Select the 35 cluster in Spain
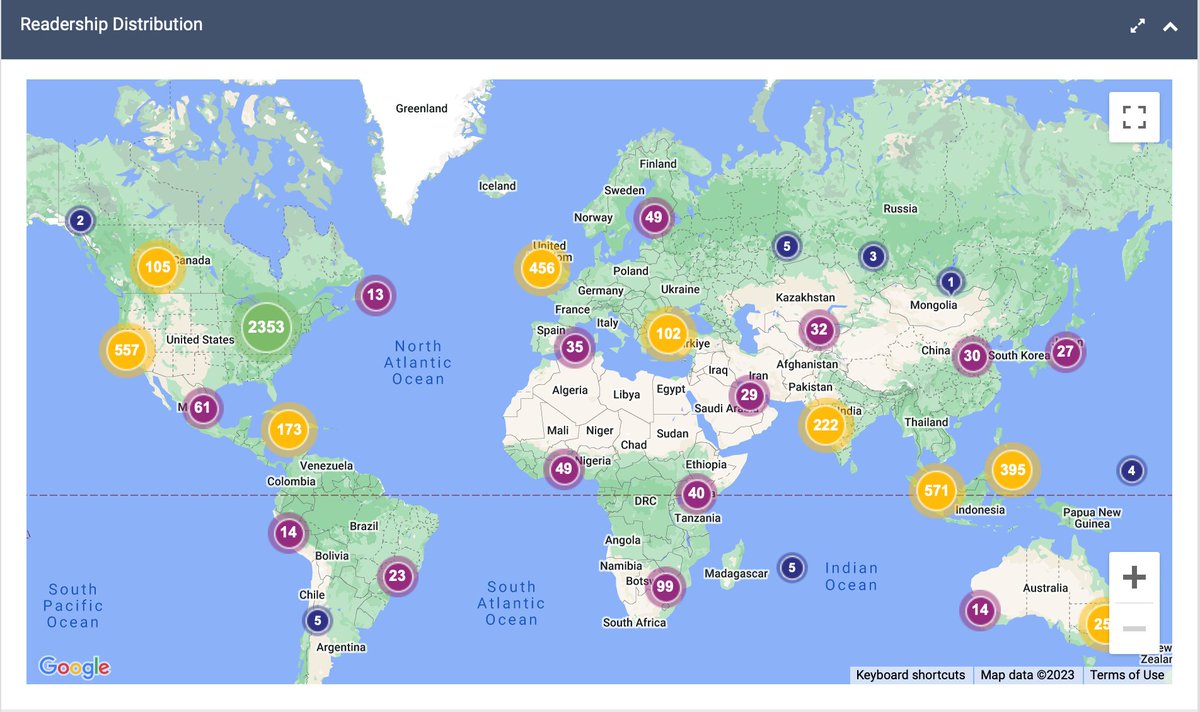 [575, 348]
